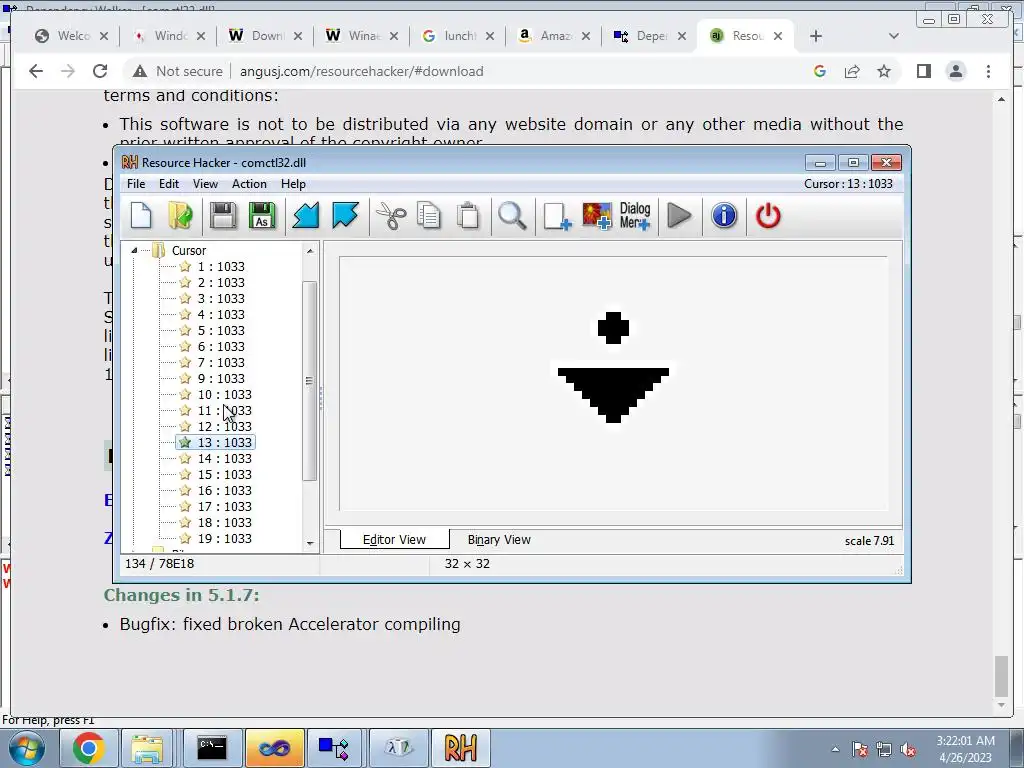This screenshot has height=768, width=1024.
Task: Click the Save As floppy icon
Action: (262, 216)
